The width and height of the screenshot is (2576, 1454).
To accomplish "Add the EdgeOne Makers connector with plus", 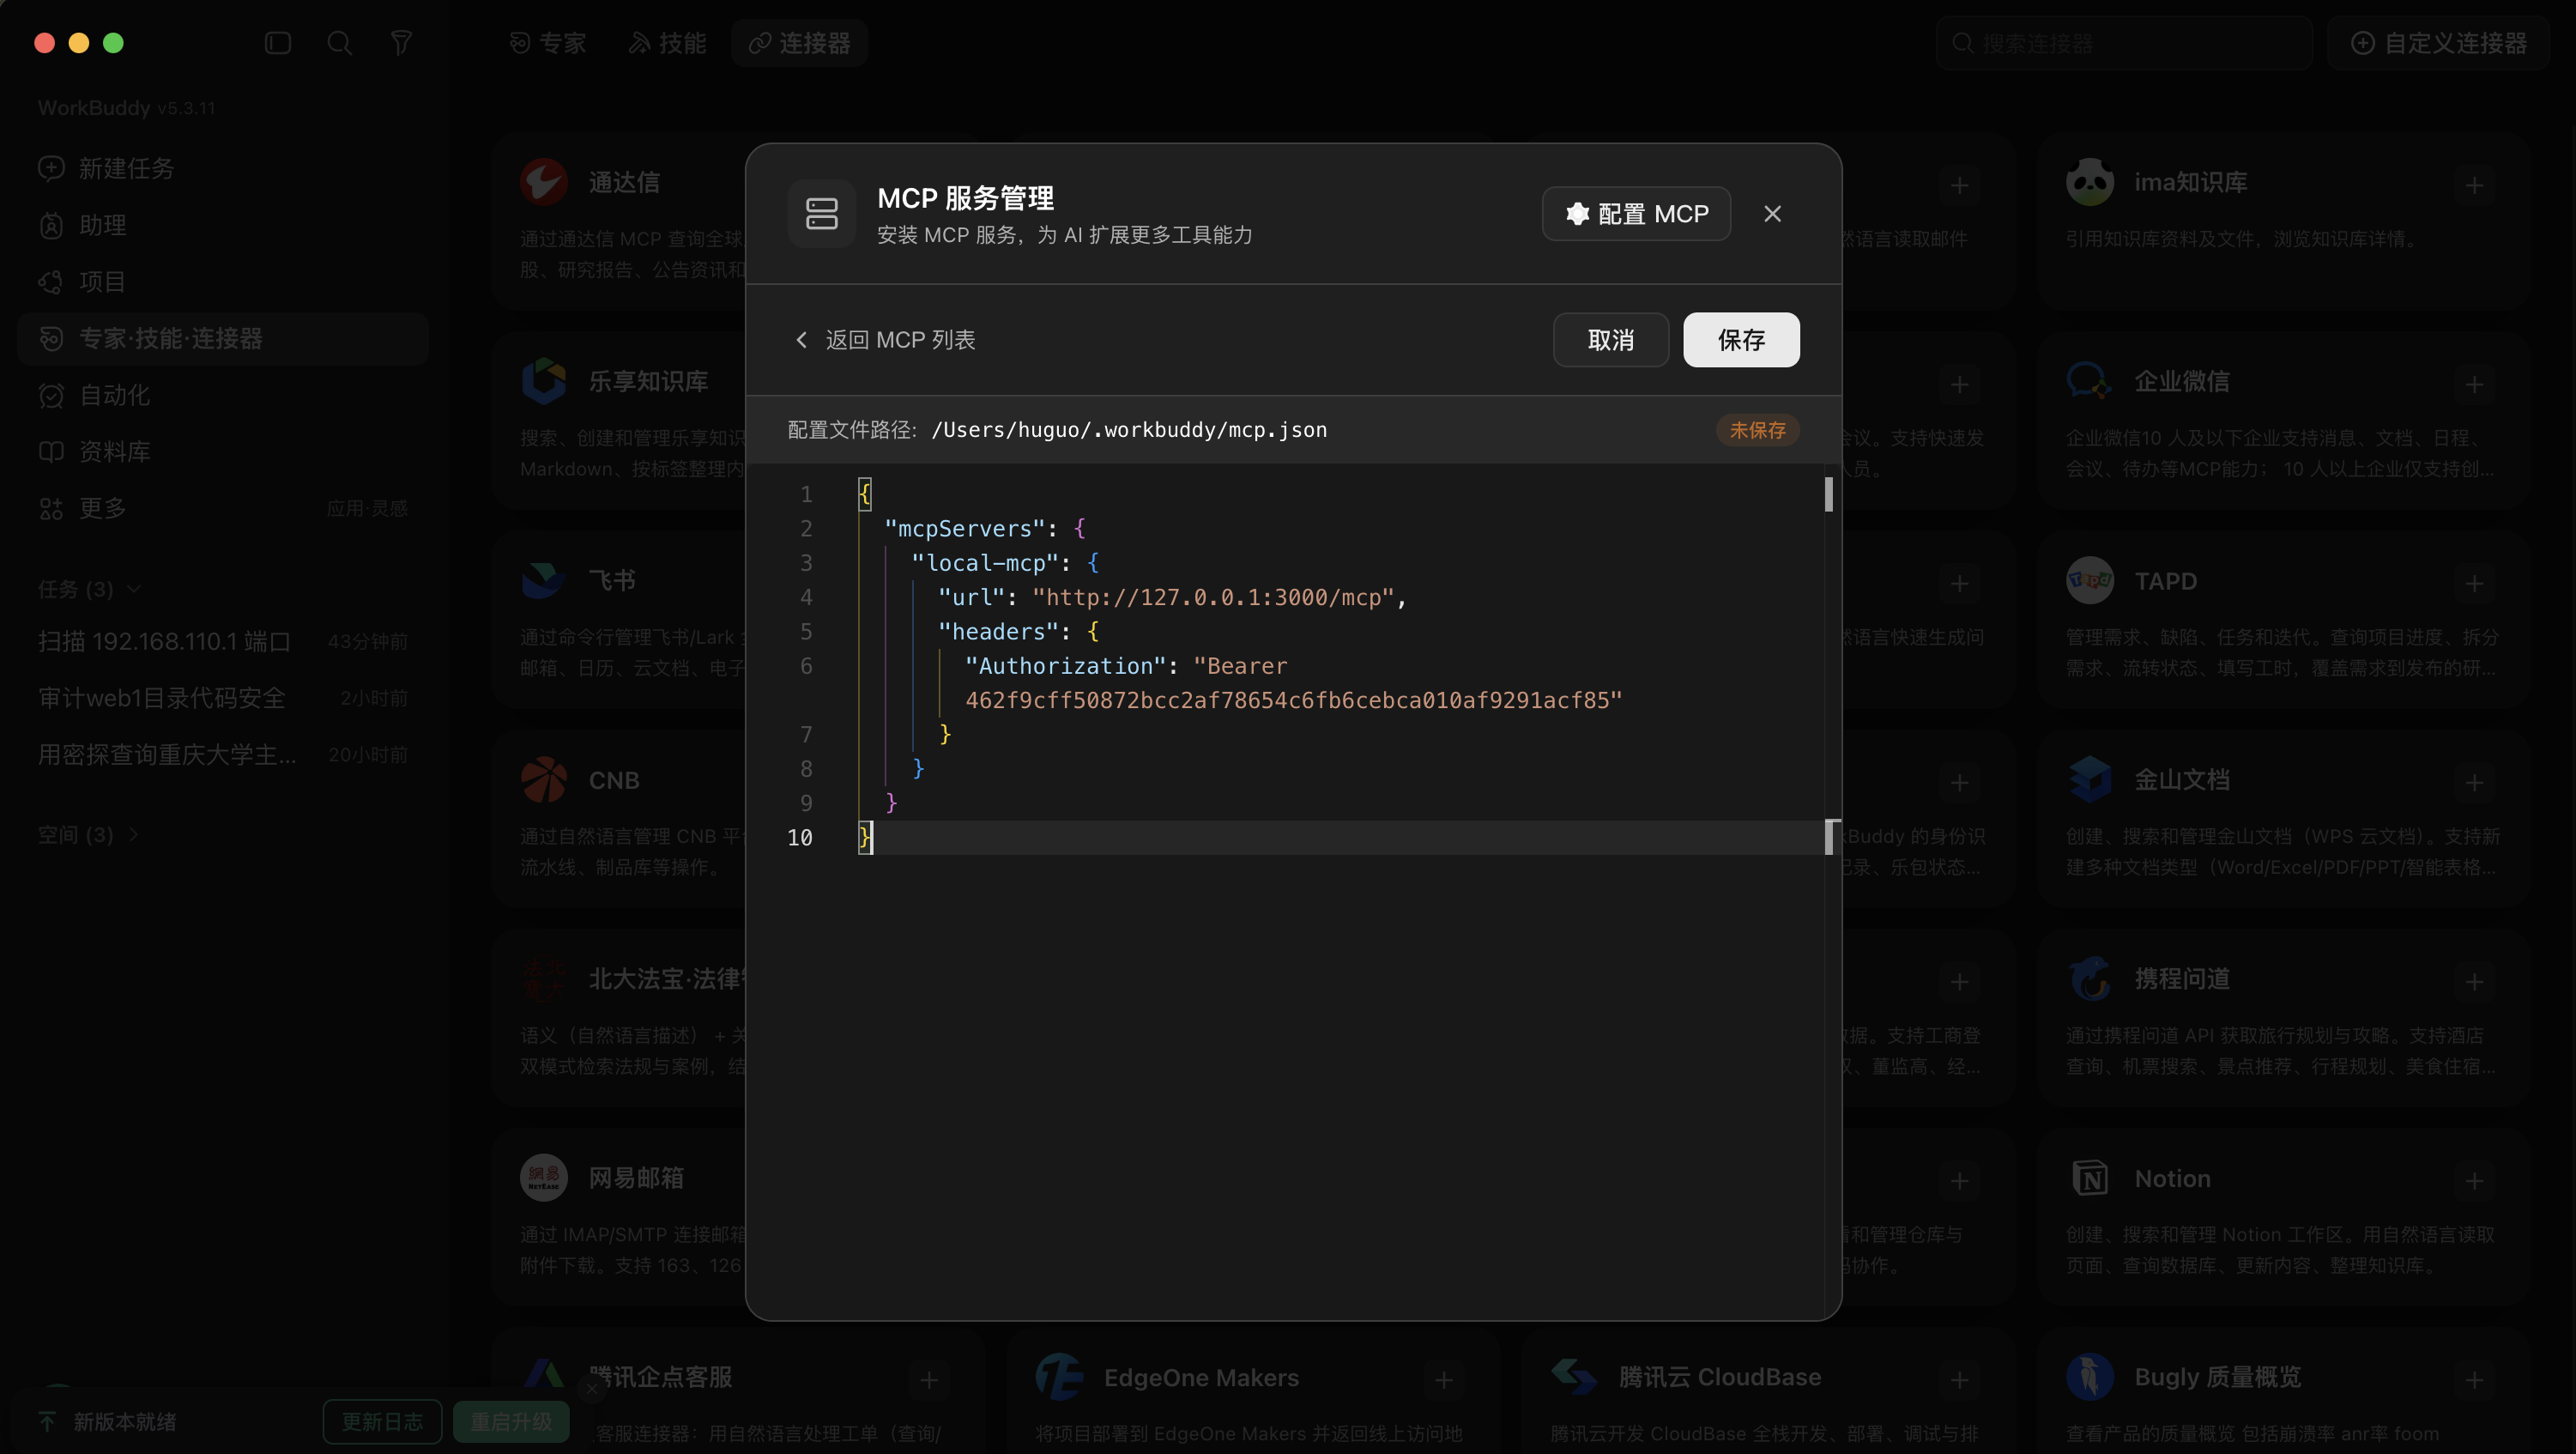I will pyautogui.click(x=1443, y=1380).
